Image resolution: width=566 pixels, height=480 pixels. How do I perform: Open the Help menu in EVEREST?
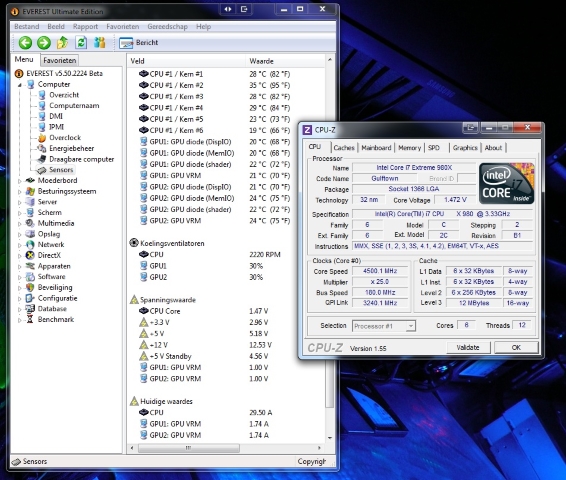click(x=204, y=27)
